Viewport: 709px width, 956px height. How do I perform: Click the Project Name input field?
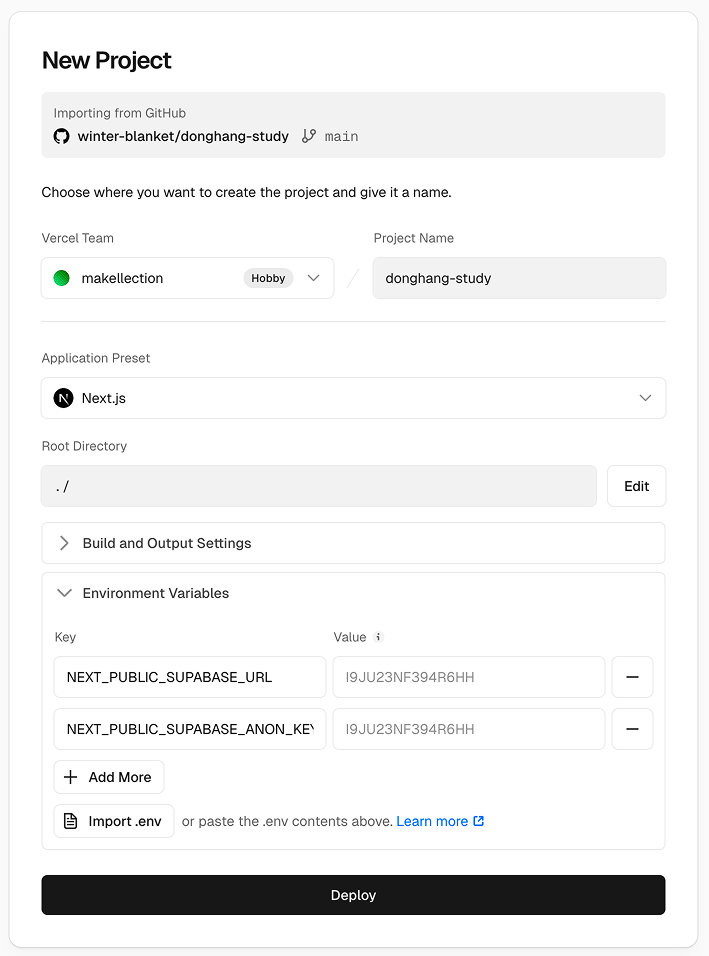coord(519,278)
